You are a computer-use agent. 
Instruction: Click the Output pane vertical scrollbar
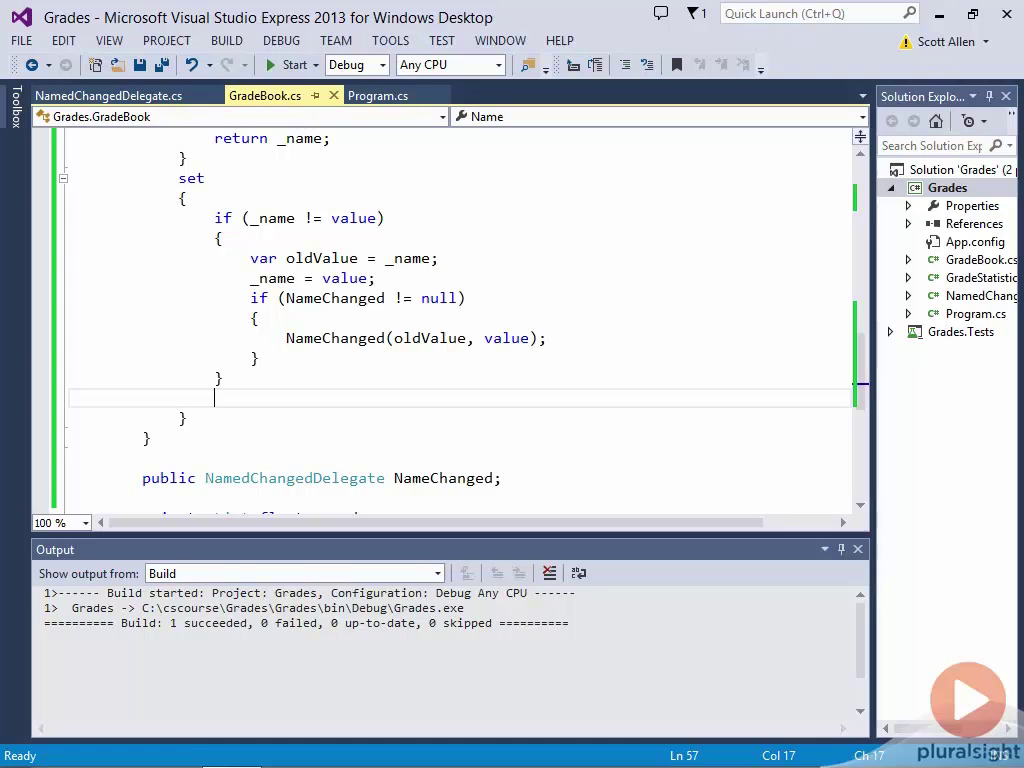point(861,639)
